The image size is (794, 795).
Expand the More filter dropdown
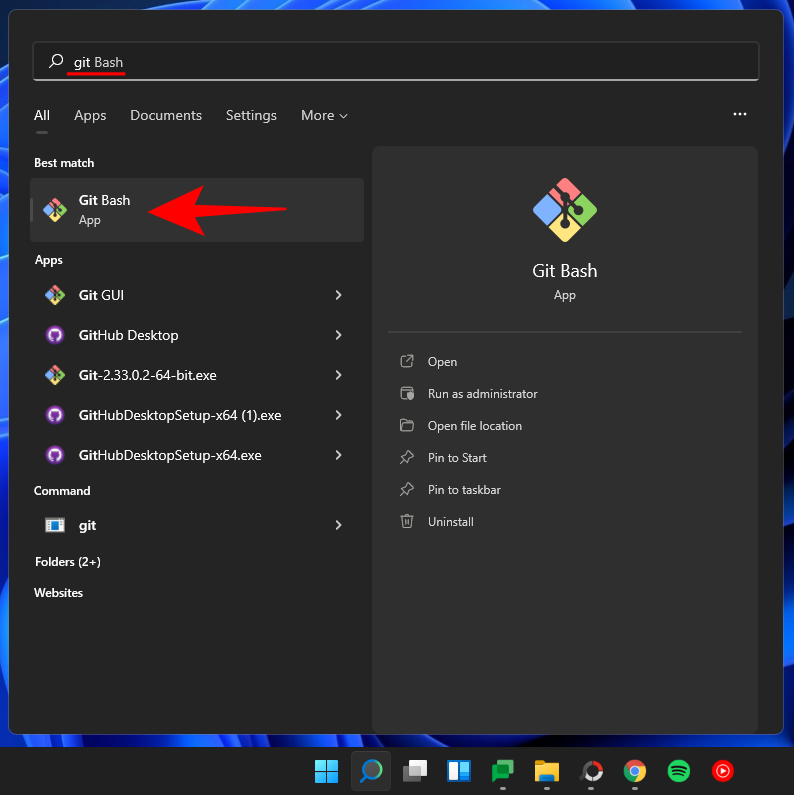[x=324, y=116]
